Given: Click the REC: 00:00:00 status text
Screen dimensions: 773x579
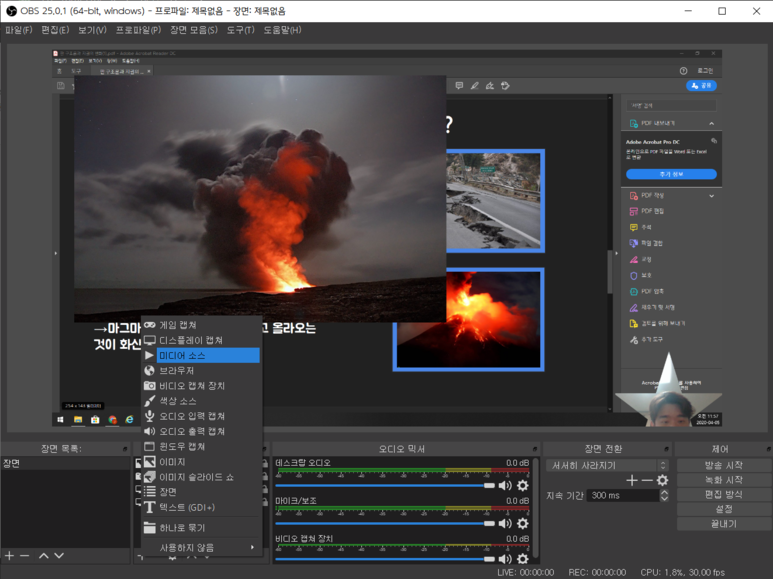Looking at the screenshot, I should click(x=597, y=573).
